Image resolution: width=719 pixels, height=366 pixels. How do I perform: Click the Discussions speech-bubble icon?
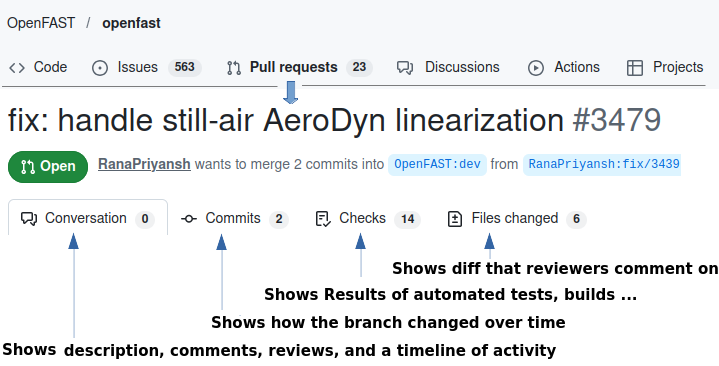405,68
